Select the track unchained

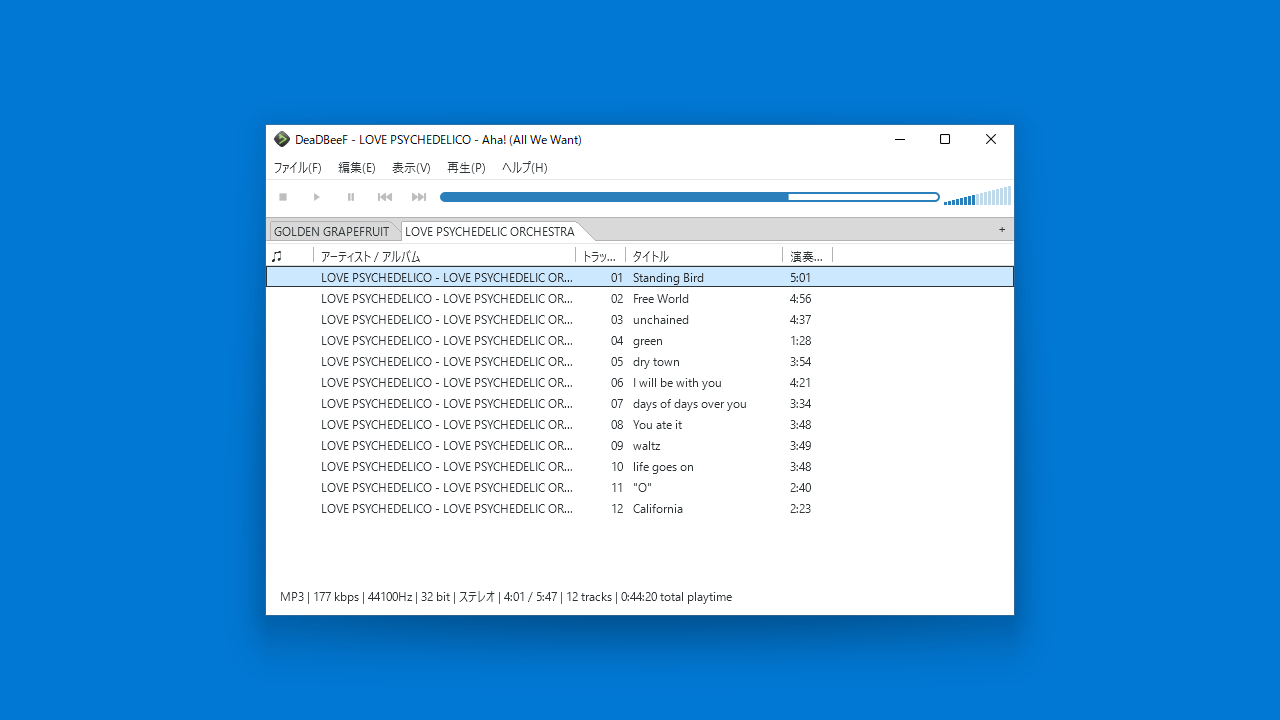(x=640, y=319)
